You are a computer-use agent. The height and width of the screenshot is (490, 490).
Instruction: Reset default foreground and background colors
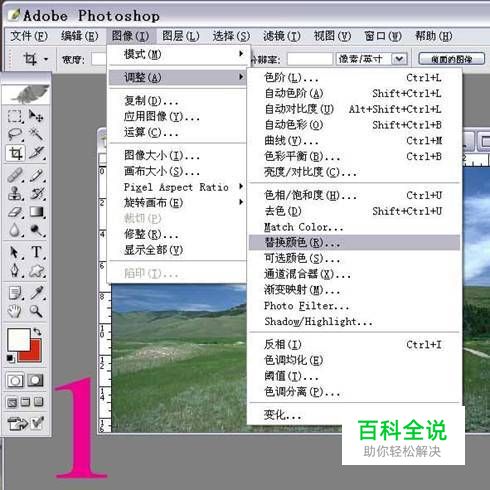[x=10, y=359]
